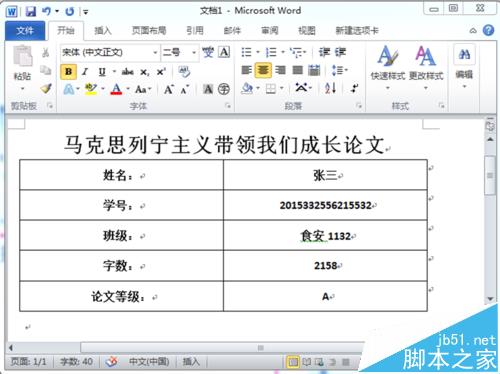Click the 字数: 40 status bar entry
Image resolution: width=500 pixels, height=374 pixels.
76,362
